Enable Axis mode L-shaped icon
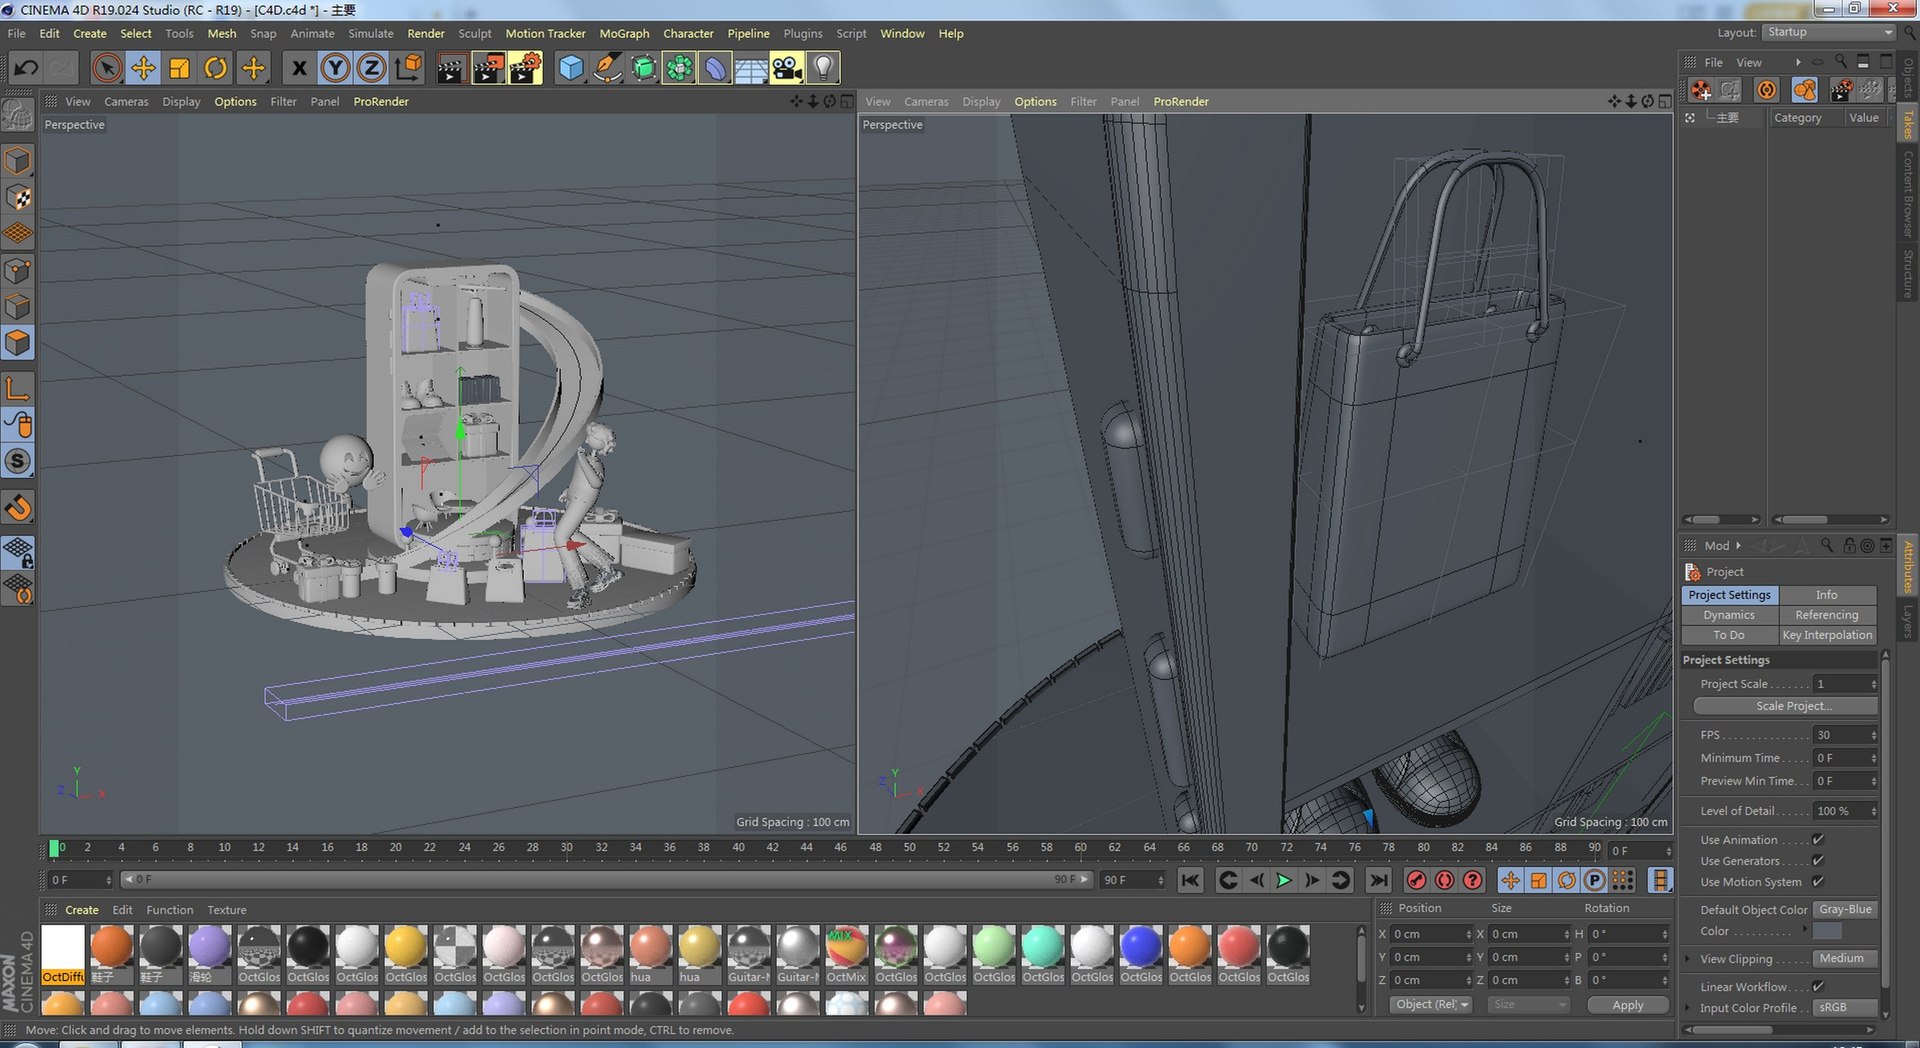Viewport: 1920px width, 1048px height. pos(18,388)
